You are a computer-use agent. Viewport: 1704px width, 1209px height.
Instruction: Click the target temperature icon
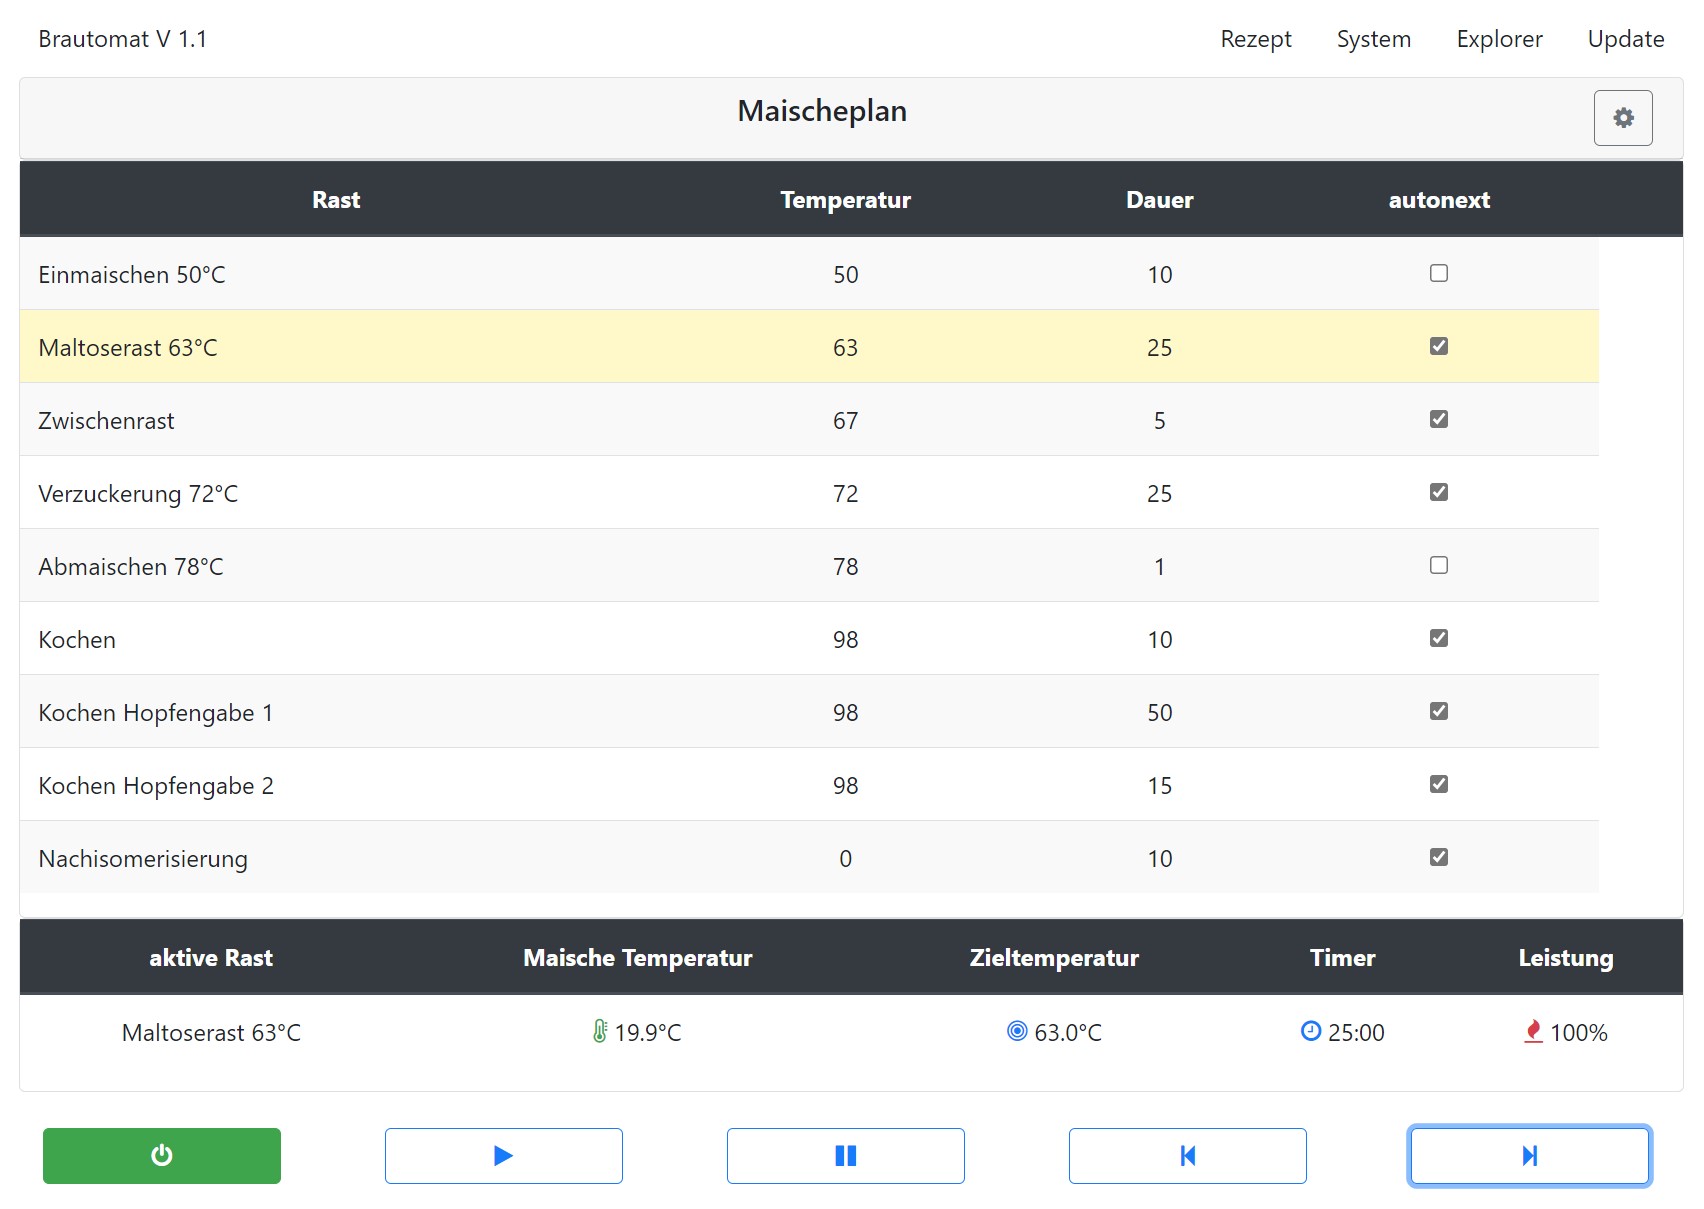[1017, 1031]
